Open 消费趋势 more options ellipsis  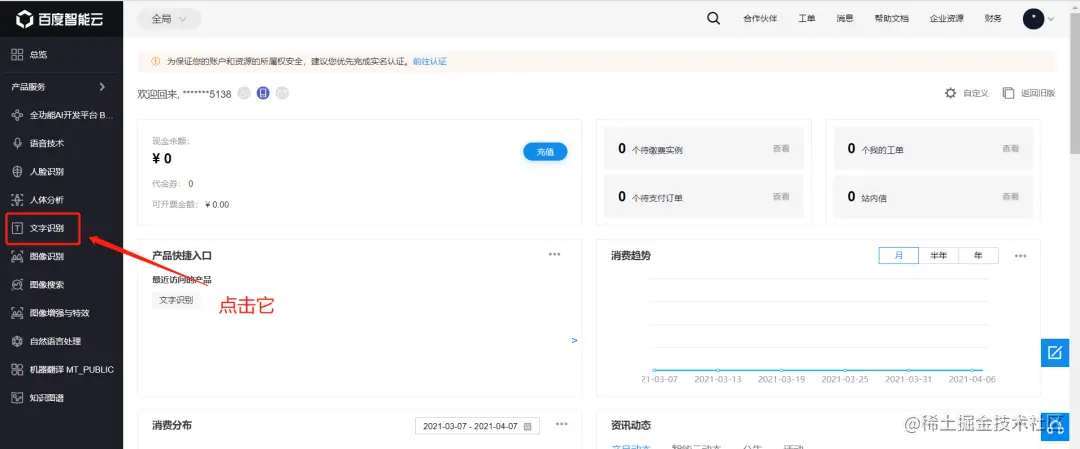click(1021, 255)
